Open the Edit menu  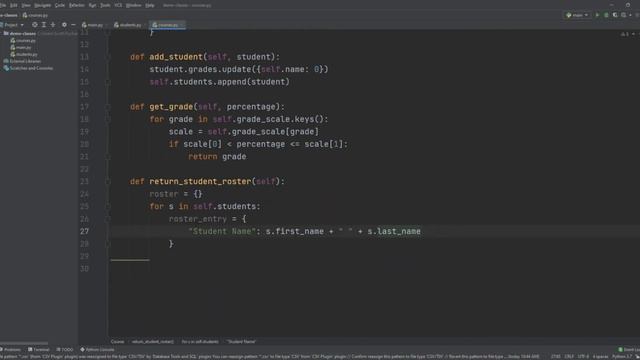coord(13,5)
